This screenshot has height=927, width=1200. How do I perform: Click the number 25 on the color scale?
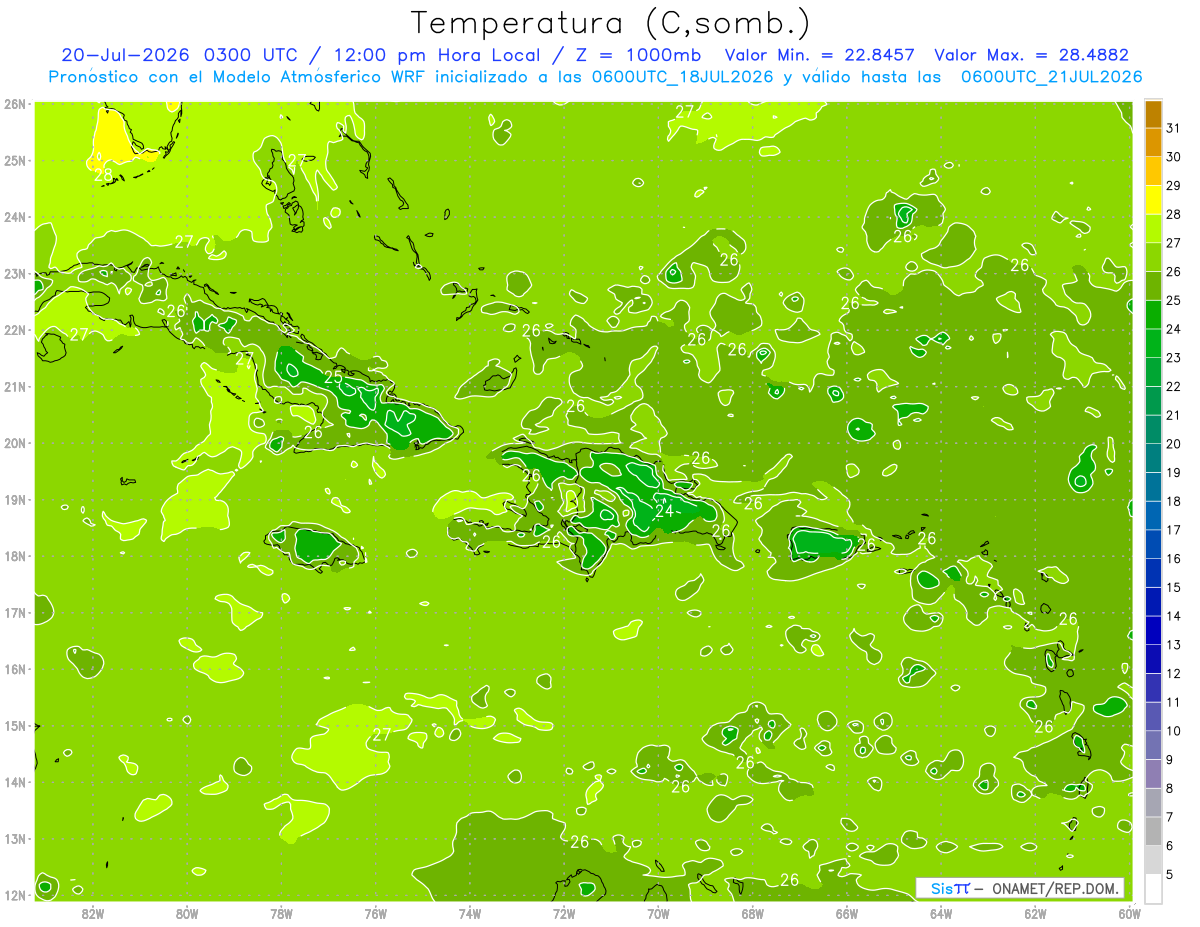tap(1173, 300)
